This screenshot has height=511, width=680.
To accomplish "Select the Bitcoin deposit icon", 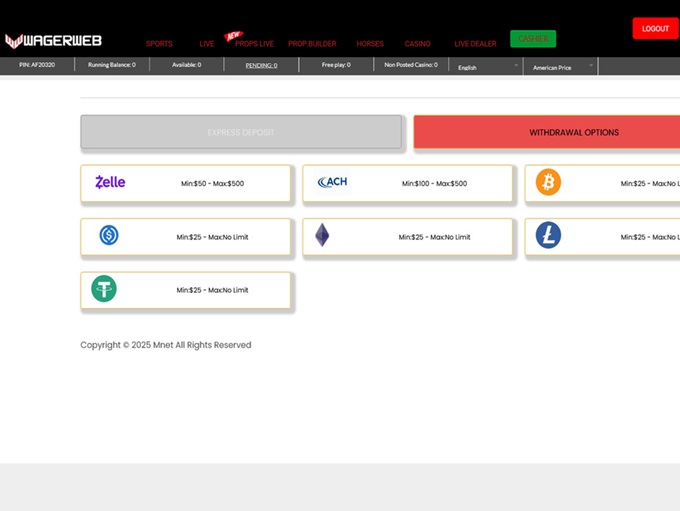I will click(x=548, y=182).
